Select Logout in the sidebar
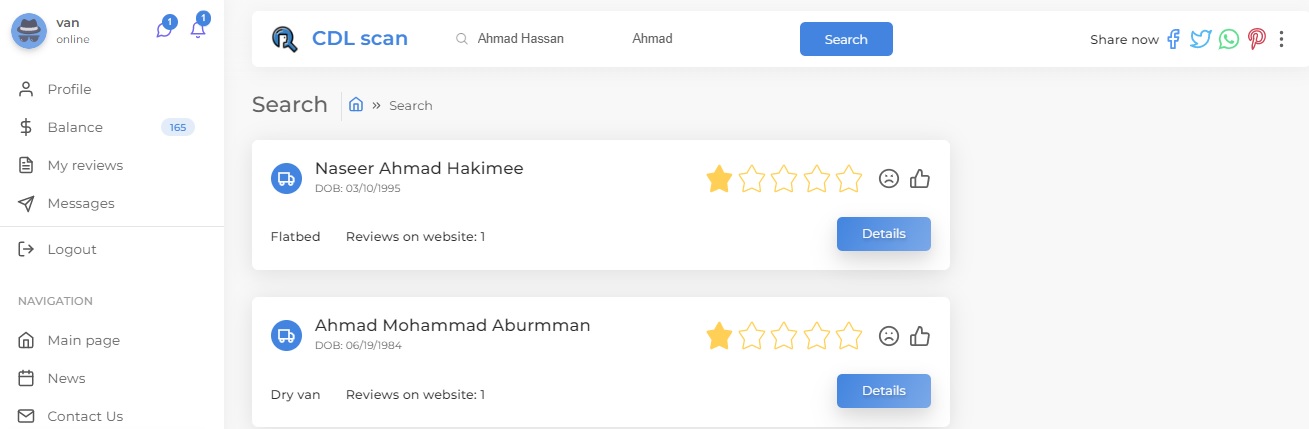1309x429 pixels. coord(72,249)
